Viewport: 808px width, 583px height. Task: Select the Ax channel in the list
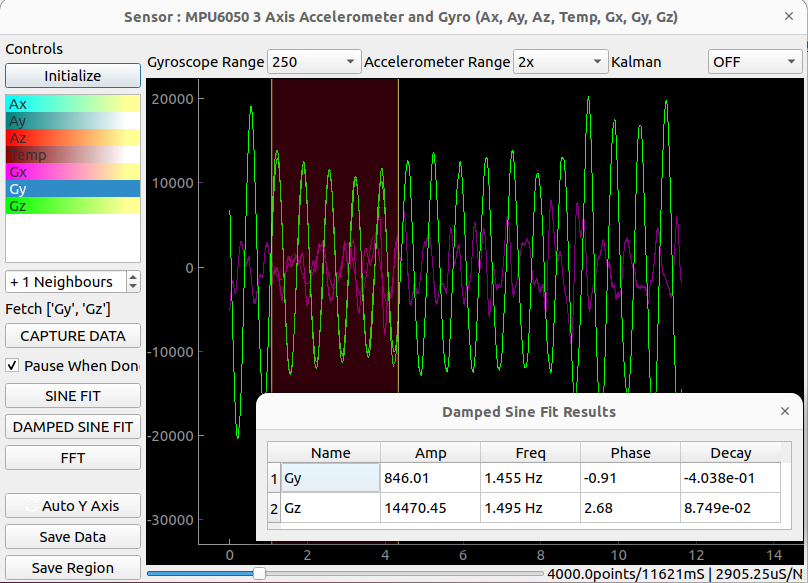(73, 104)
